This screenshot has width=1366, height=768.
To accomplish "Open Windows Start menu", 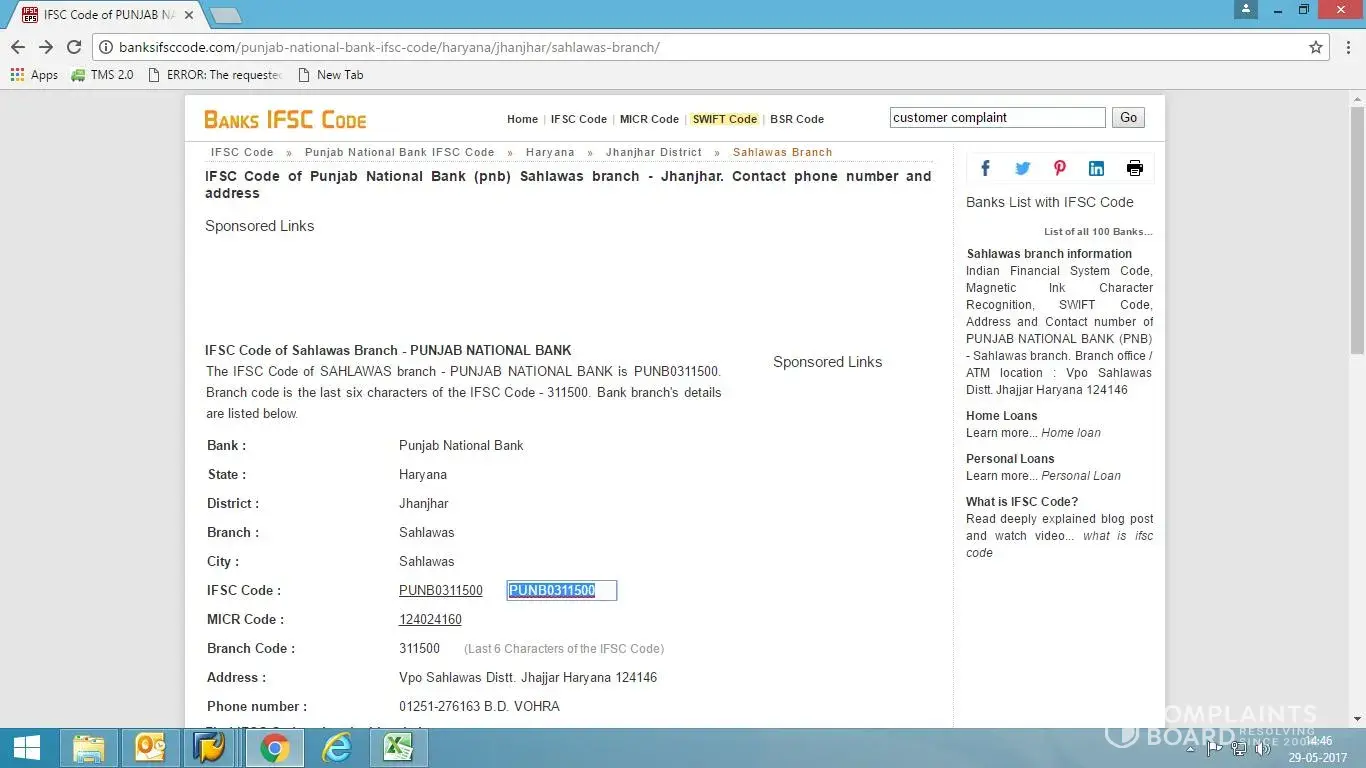I will tap(27, 748).
